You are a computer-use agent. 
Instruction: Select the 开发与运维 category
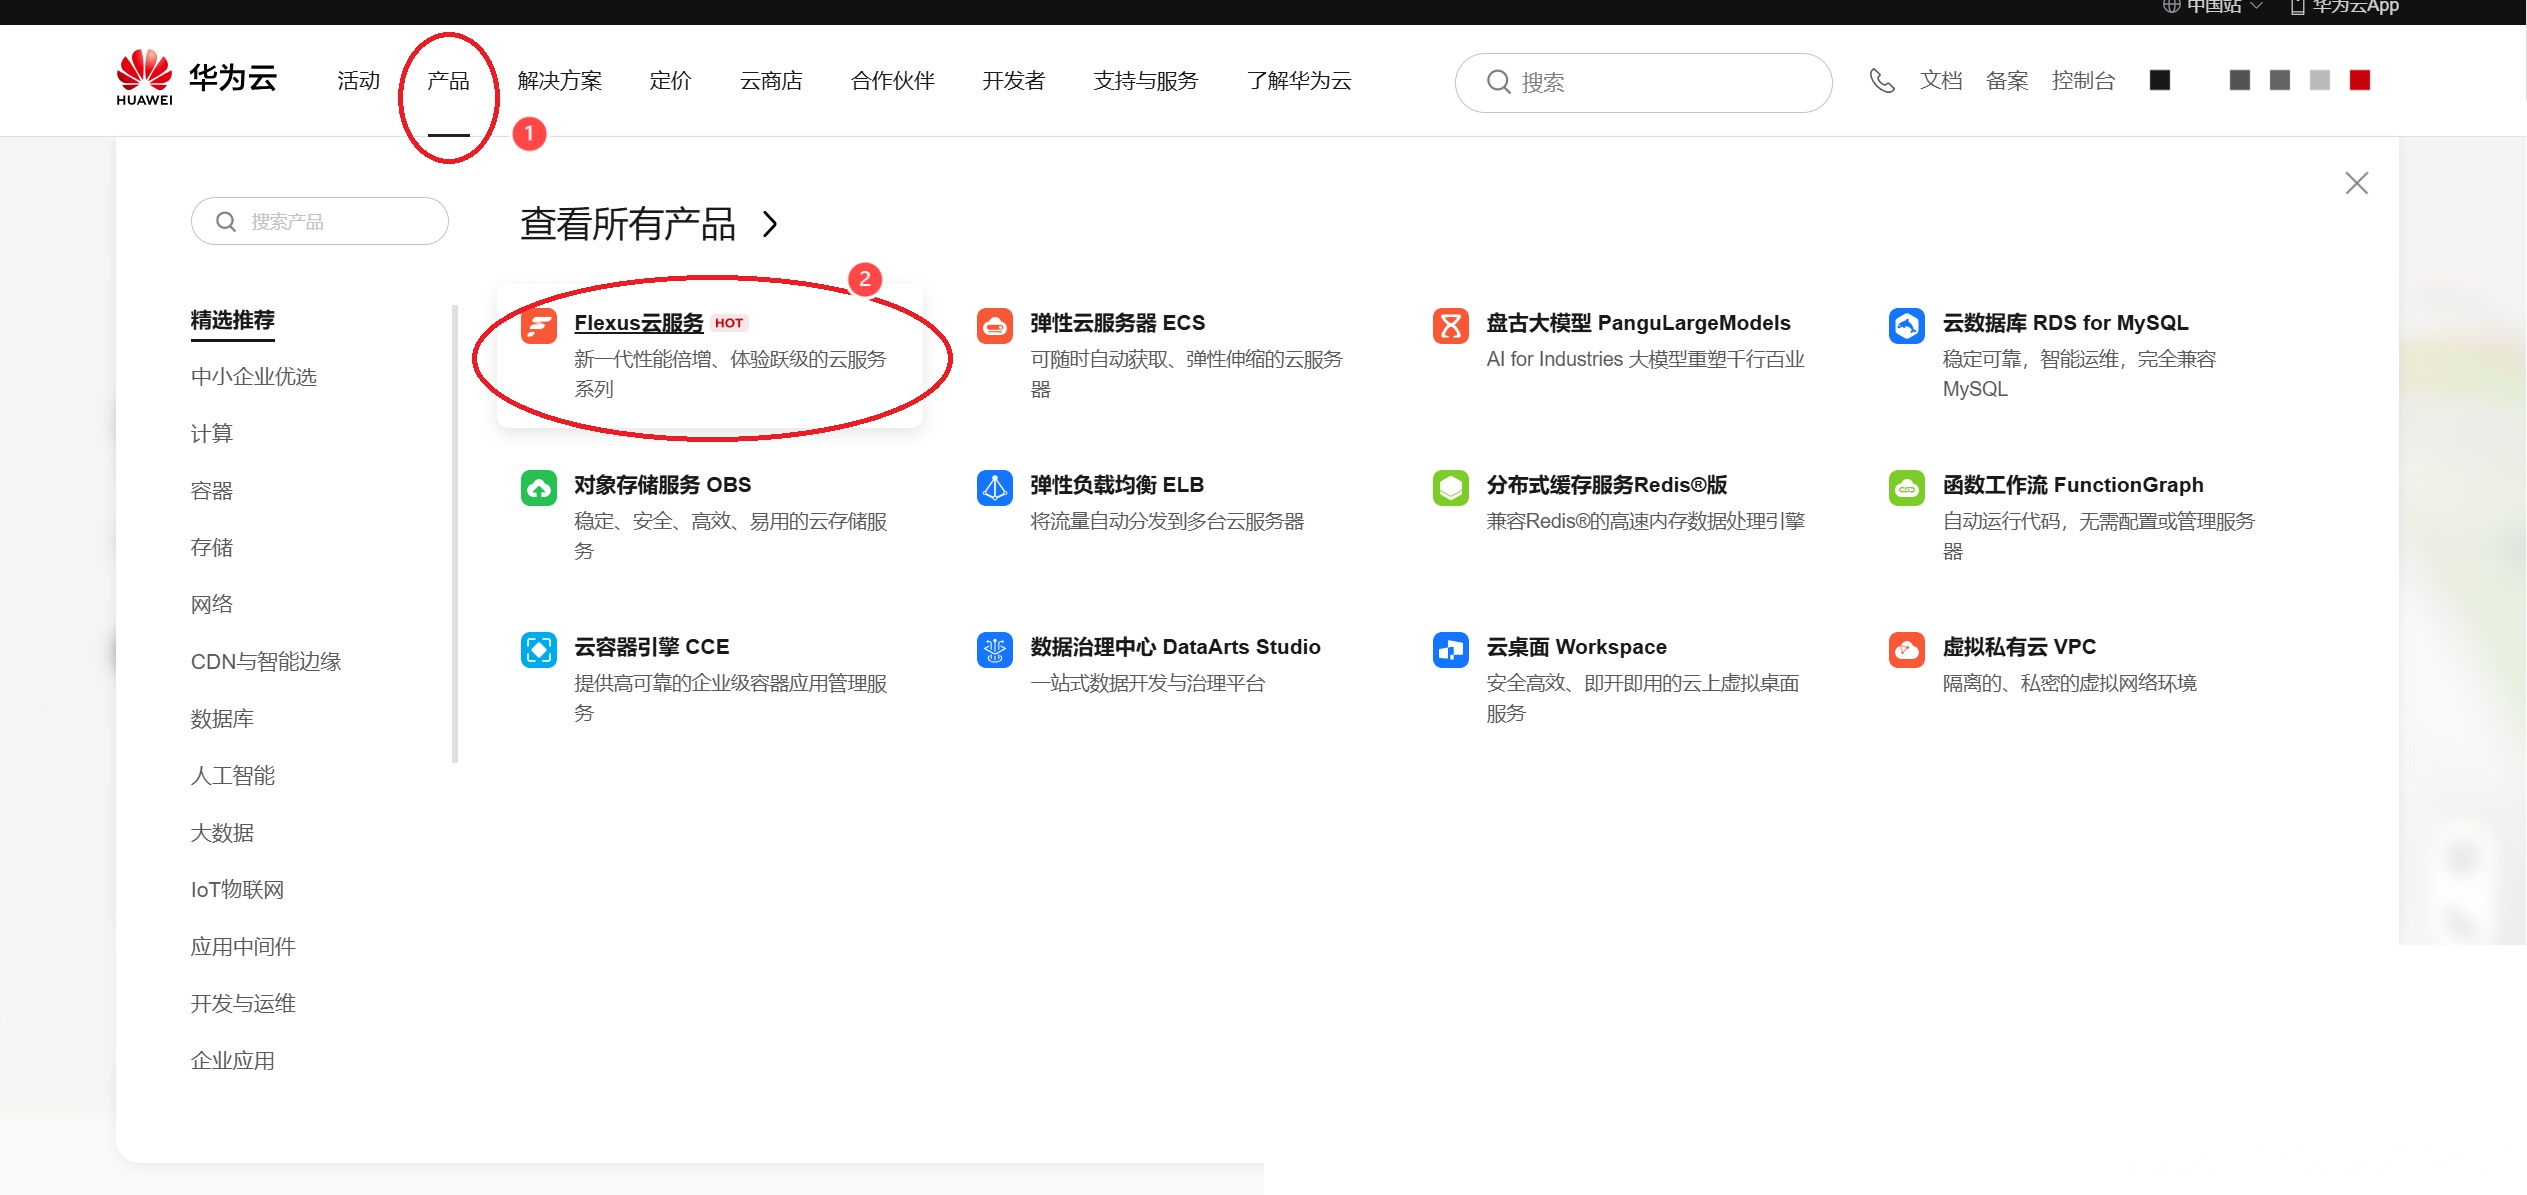tap(243, 1004)
